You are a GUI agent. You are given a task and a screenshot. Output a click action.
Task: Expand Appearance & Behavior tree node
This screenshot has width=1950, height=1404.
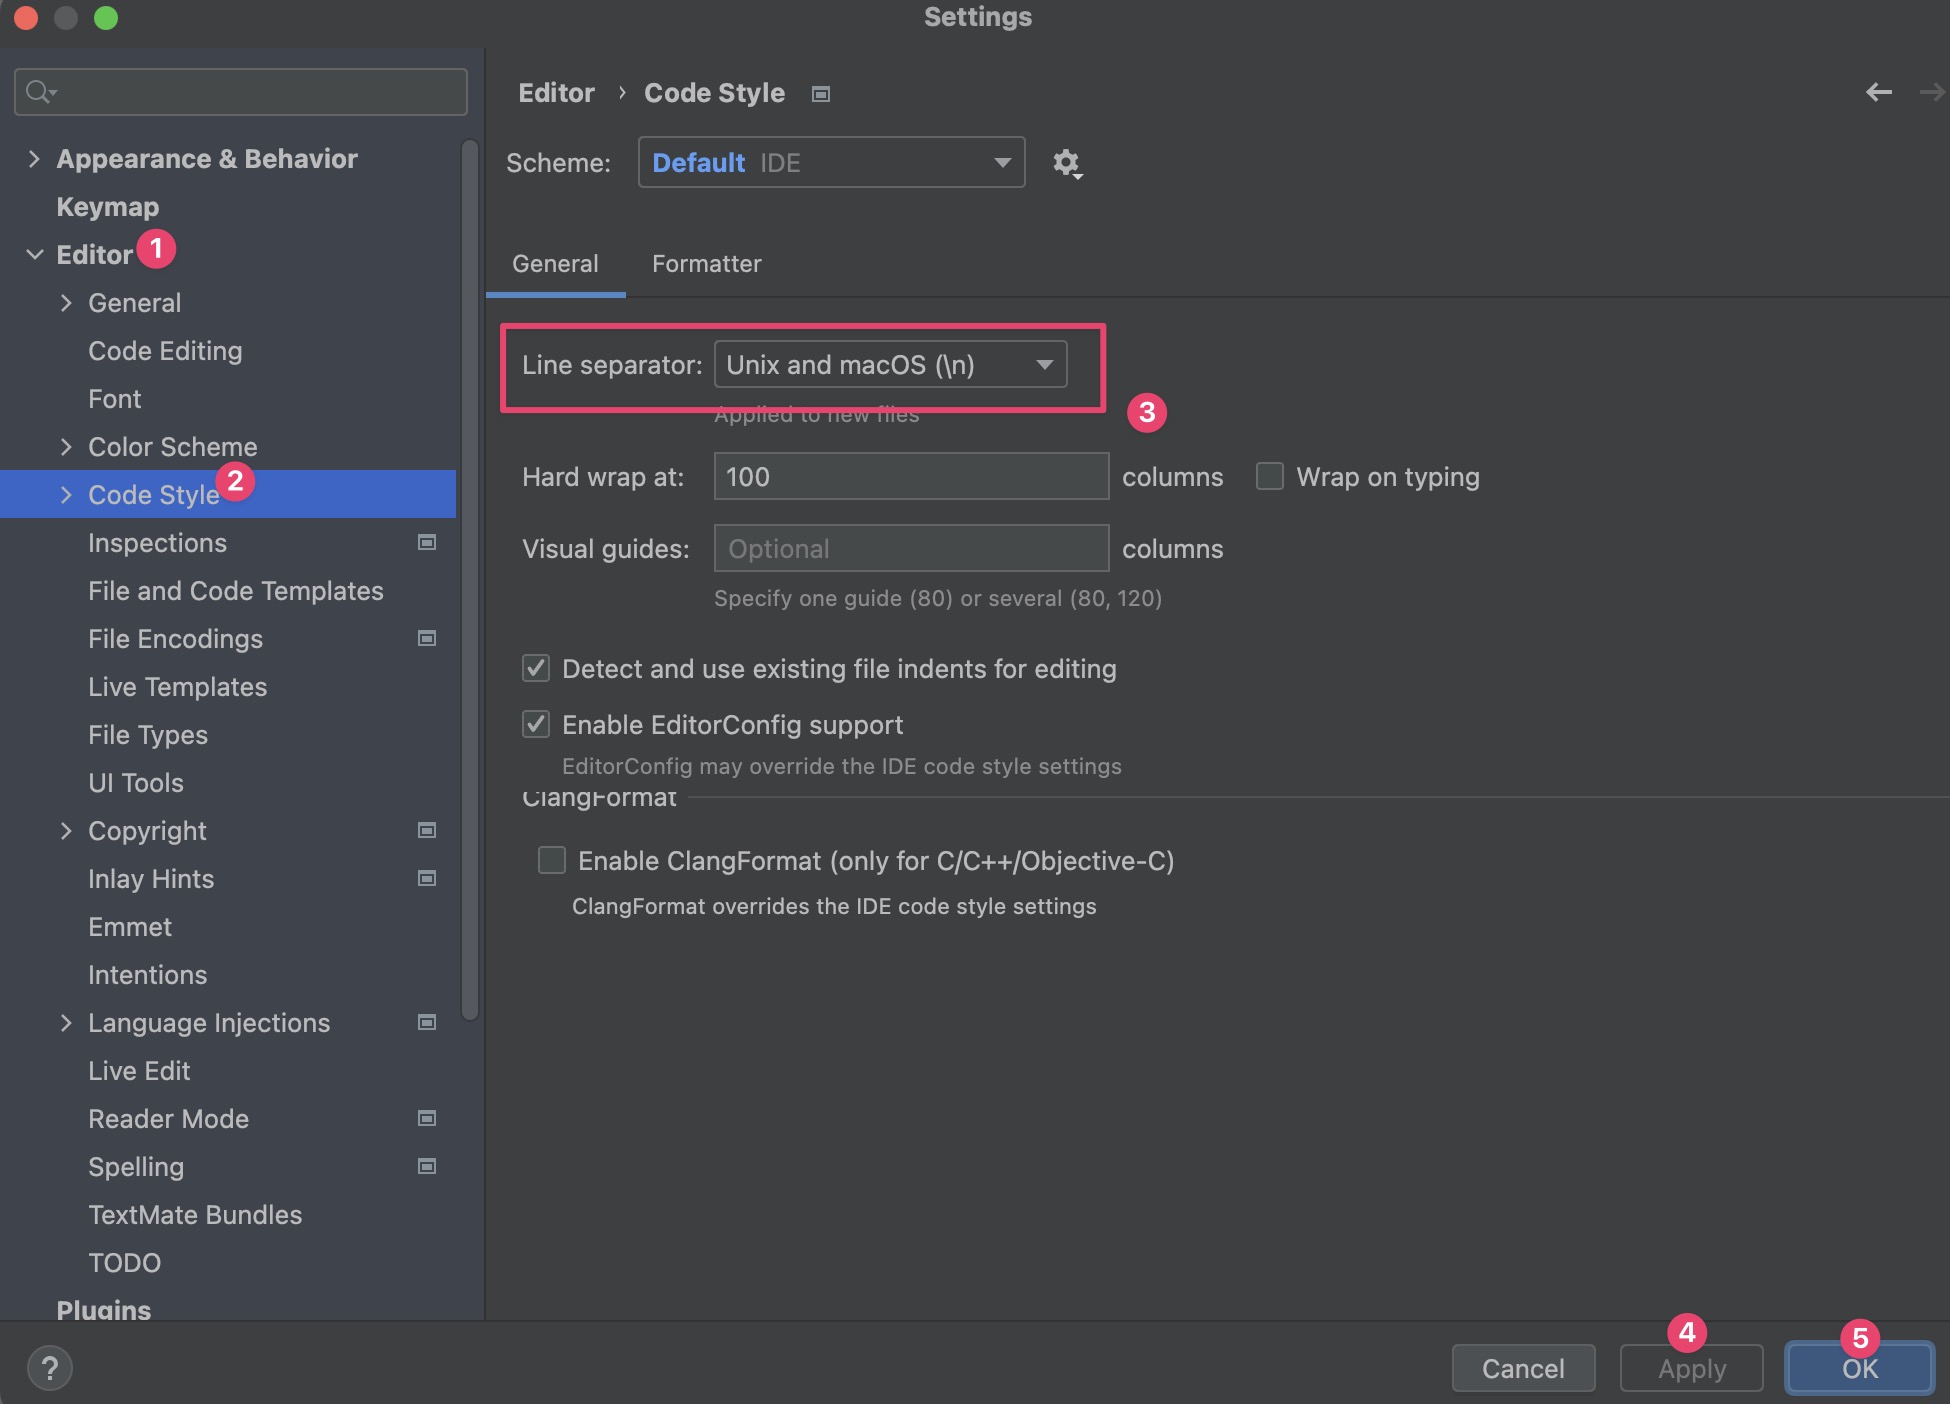tap(34, 159)
